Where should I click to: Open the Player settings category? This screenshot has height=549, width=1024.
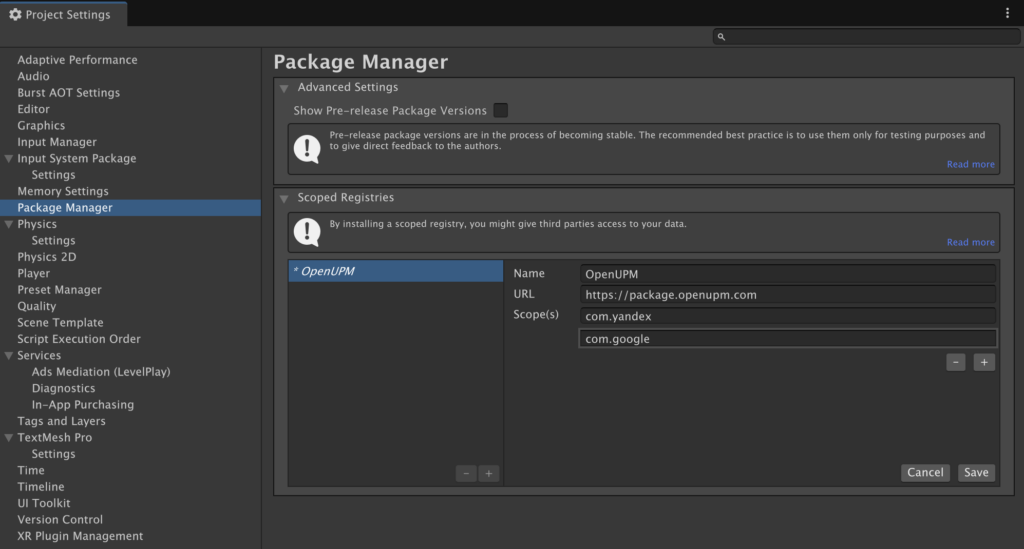[x=33, y=274]
